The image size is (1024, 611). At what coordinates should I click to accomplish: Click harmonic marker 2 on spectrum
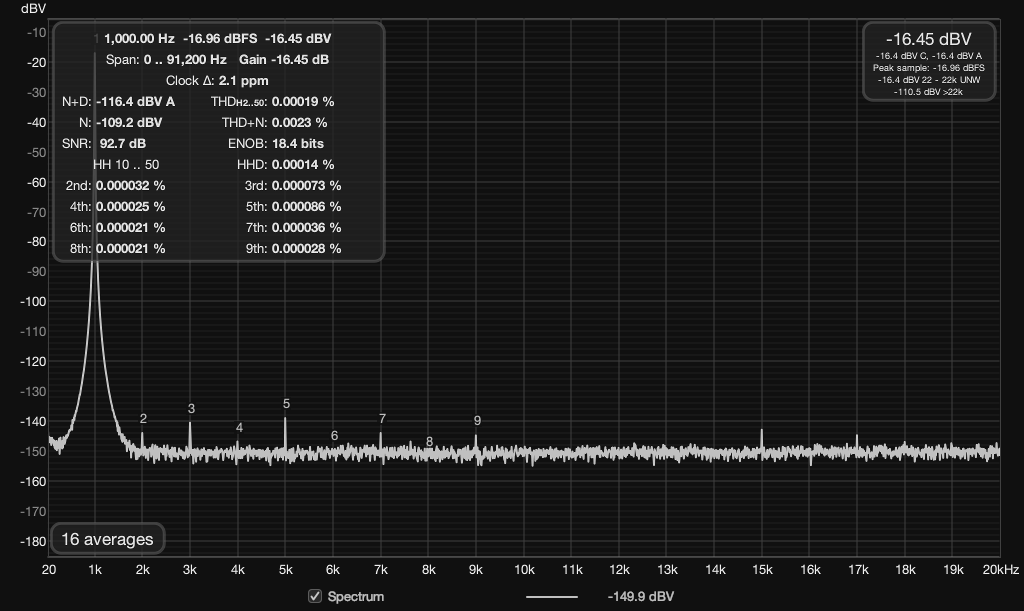tap(143, 419)
